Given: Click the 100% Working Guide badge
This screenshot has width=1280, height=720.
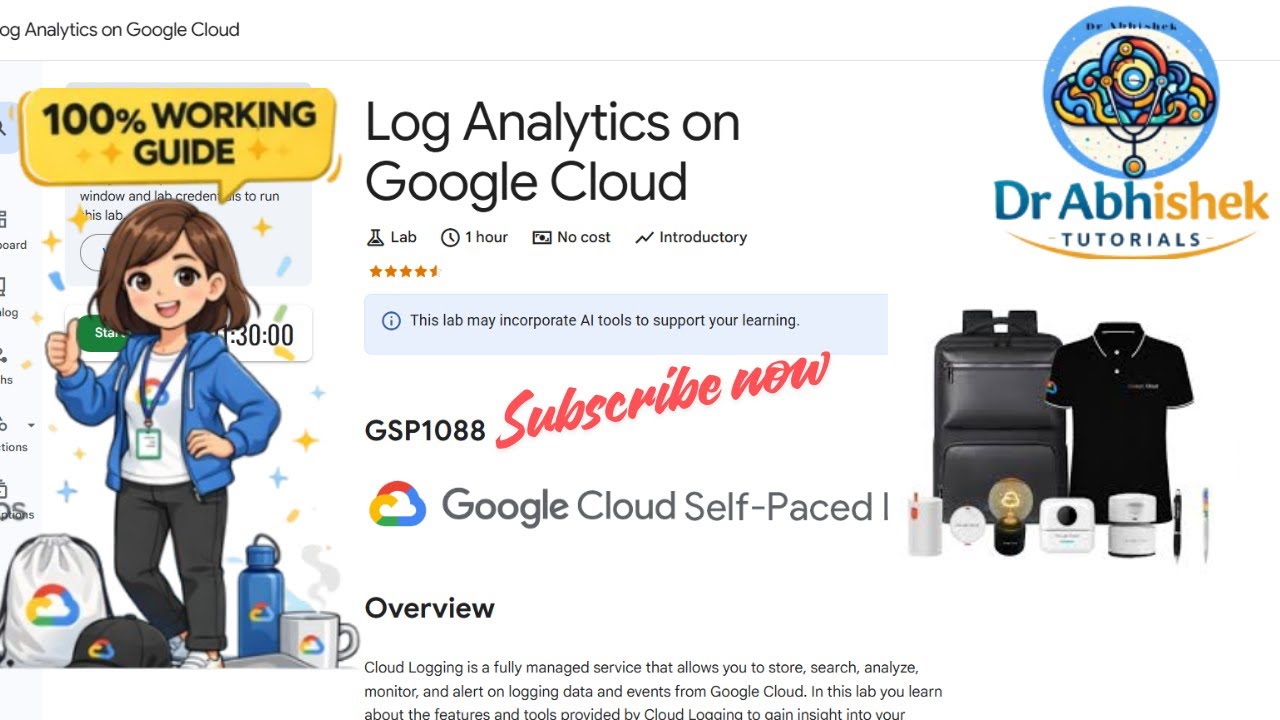Looking at the screenshot, I should click(180, 134).
